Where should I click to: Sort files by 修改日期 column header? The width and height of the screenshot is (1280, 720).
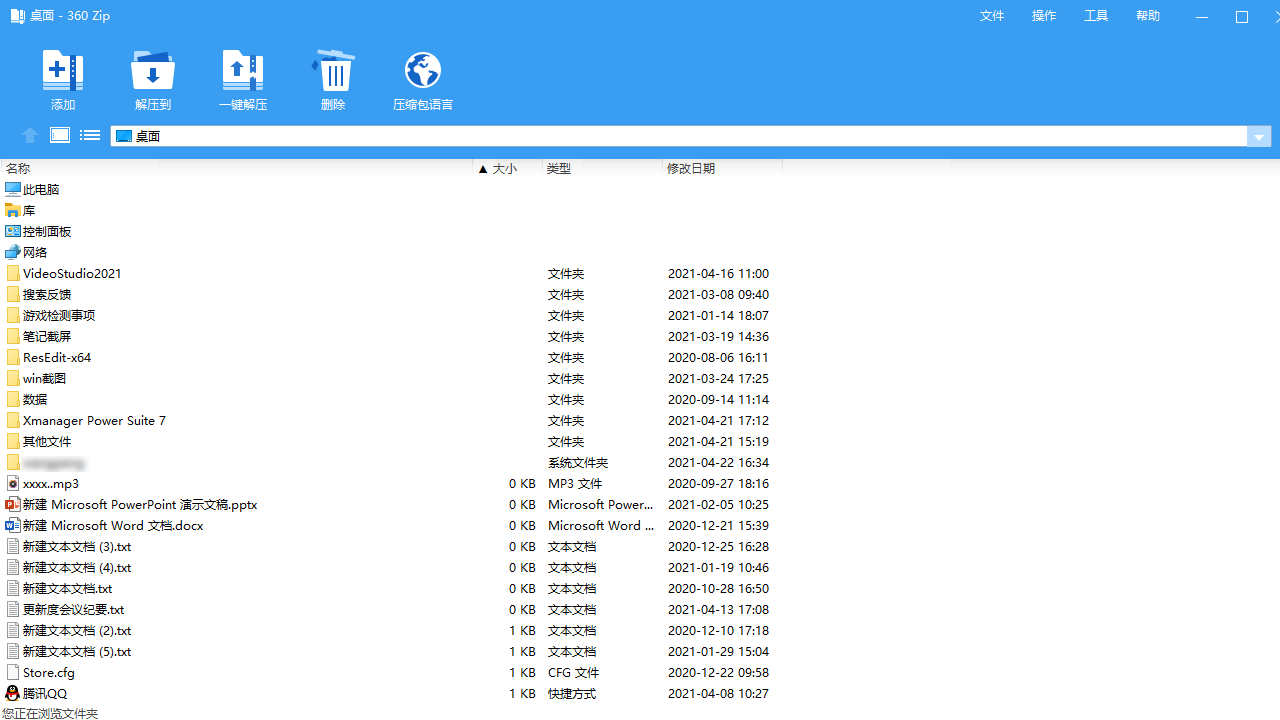point(691,168)
